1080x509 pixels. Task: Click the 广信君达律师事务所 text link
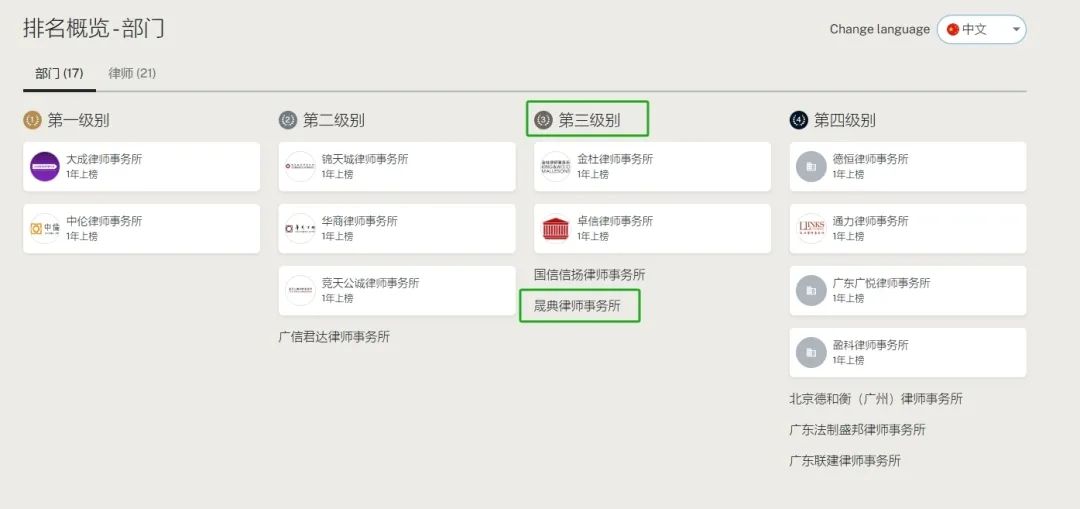pos(334,337)
